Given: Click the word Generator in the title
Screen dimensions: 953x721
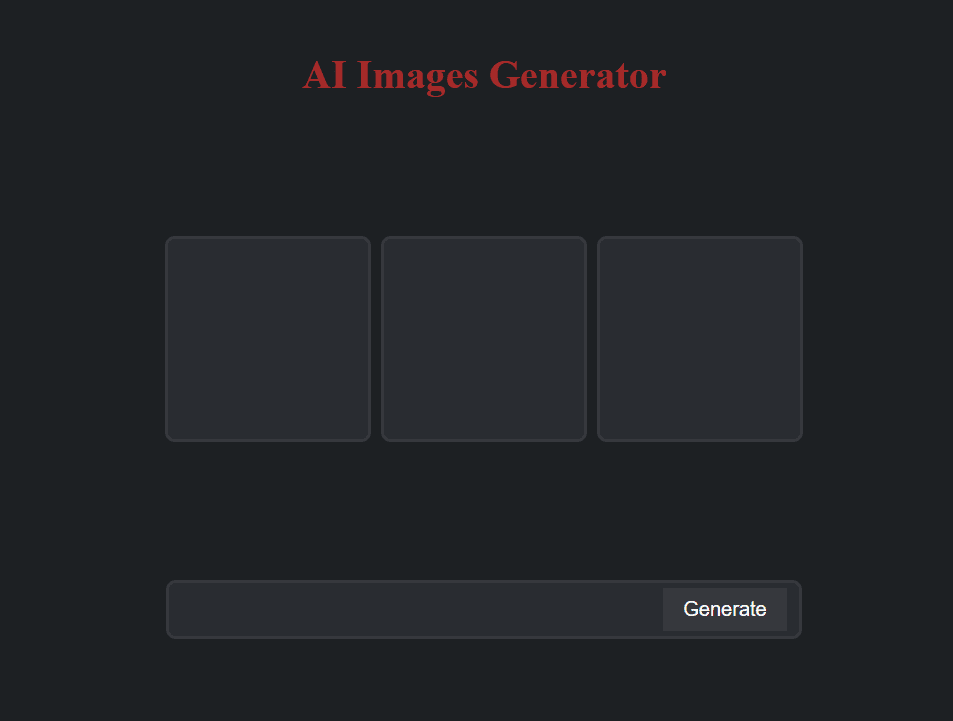Looking at the screenshot, I should 577,75.
